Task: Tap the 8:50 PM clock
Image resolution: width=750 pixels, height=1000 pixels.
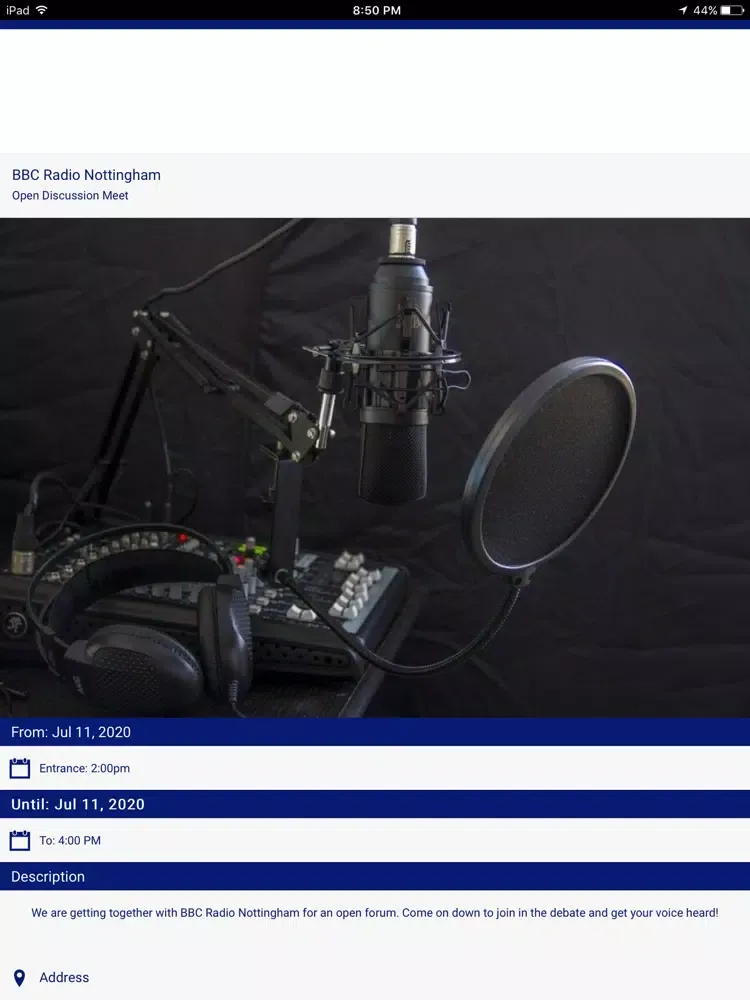Action: pyautogui.click(x=376, y=10)
